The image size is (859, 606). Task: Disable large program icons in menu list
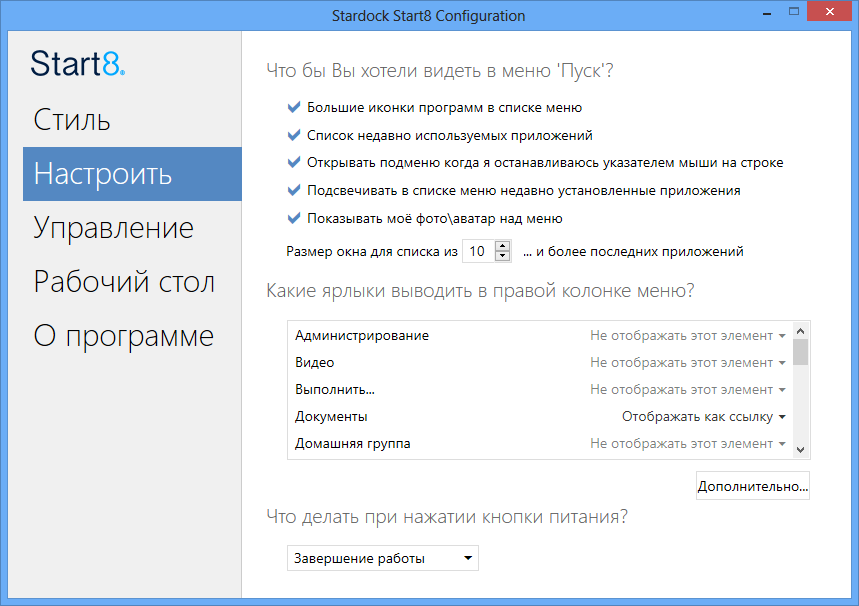pos(293,107)
